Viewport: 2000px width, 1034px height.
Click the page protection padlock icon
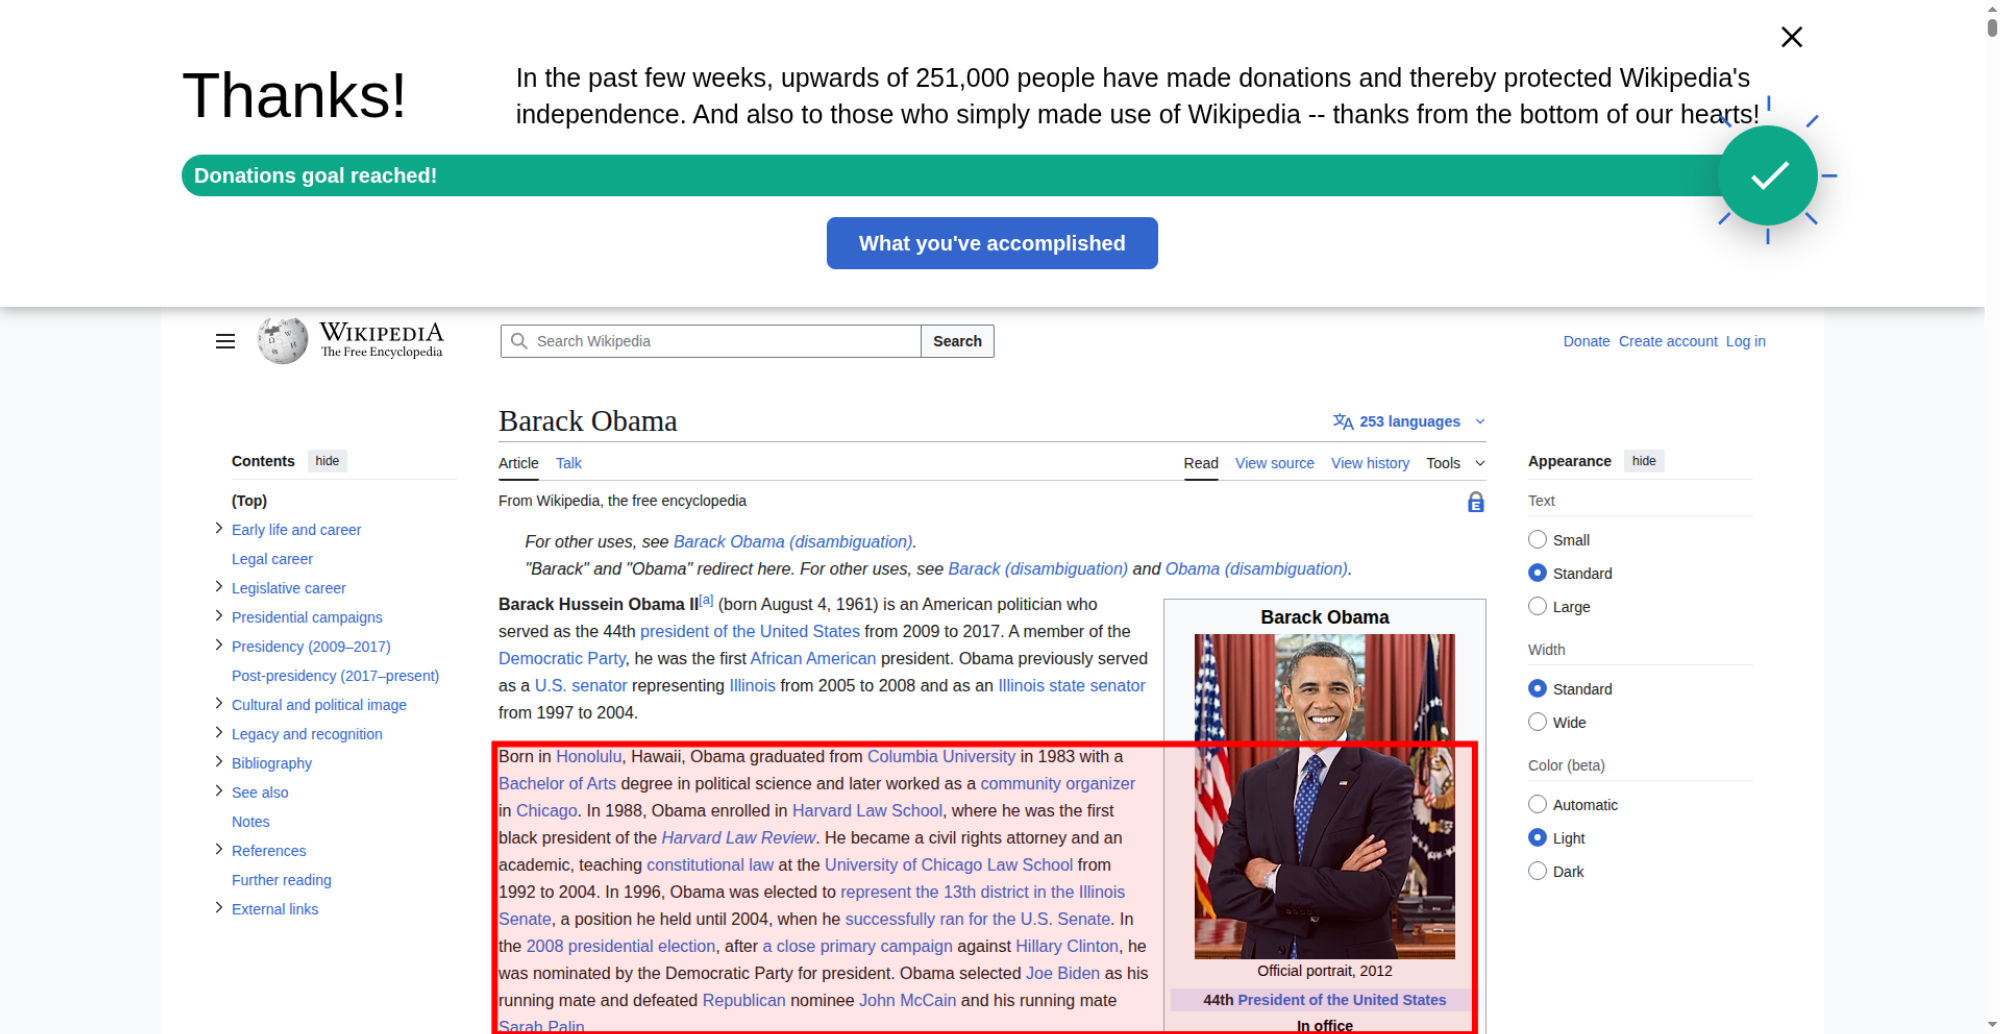pos(1475,502)
